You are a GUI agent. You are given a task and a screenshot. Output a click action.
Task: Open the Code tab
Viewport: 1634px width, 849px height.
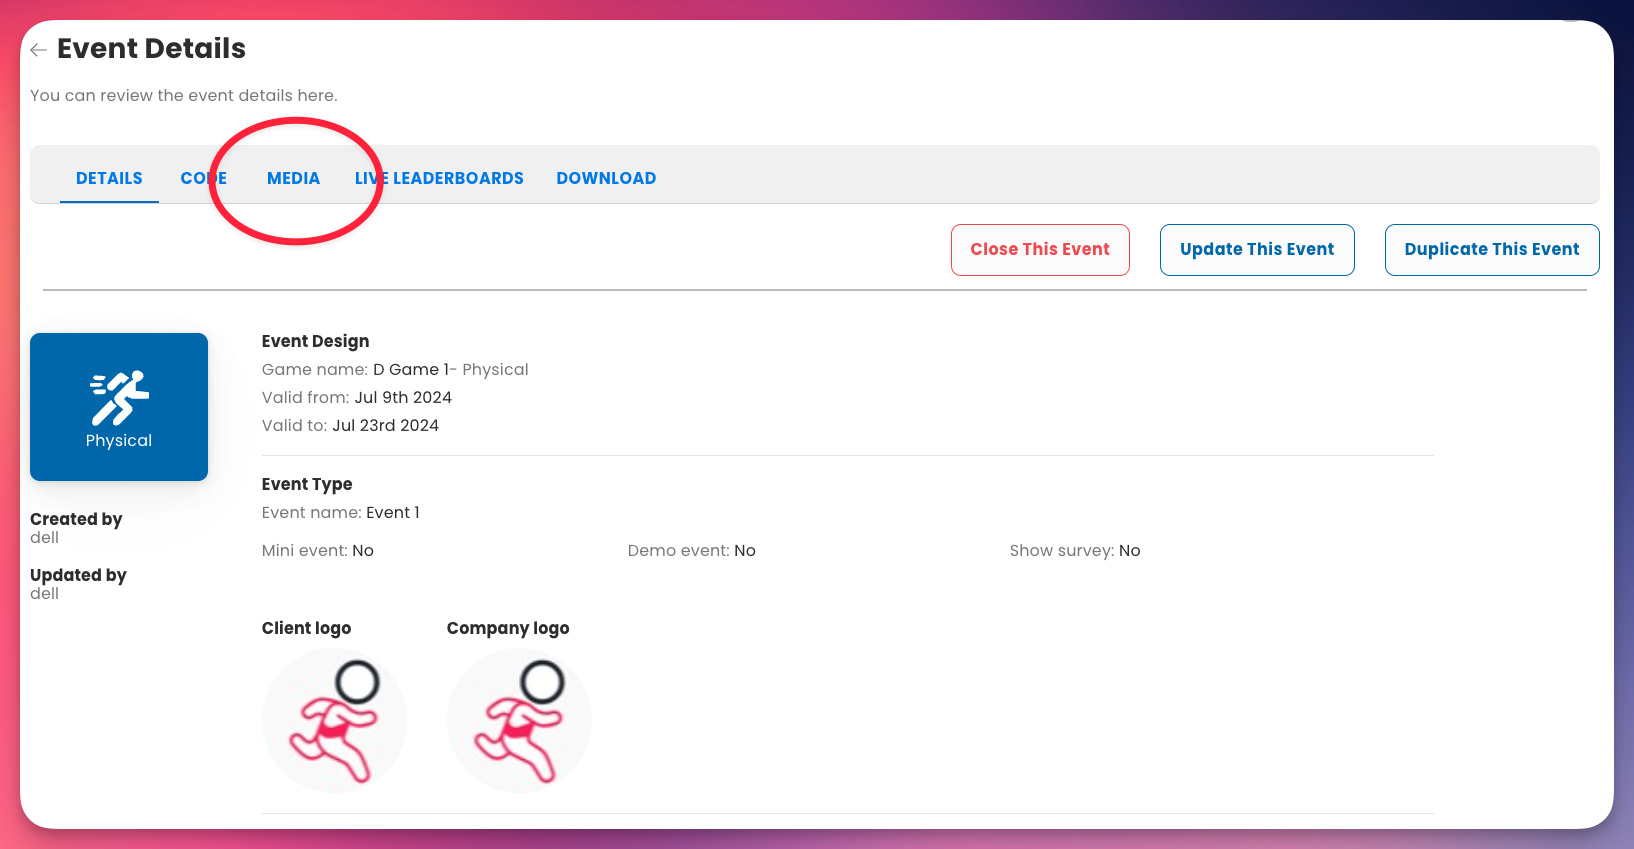point(203,178)
